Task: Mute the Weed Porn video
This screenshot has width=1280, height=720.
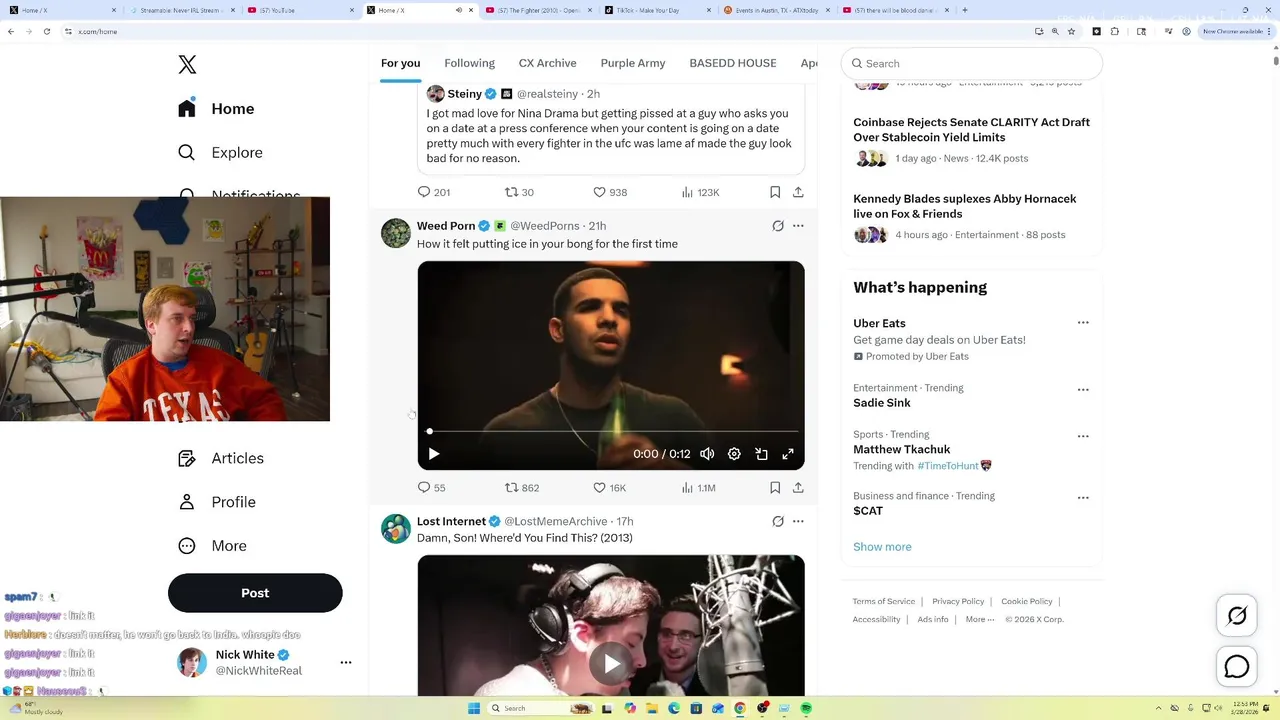Action: pyautogui.click(x=707, y=454)
